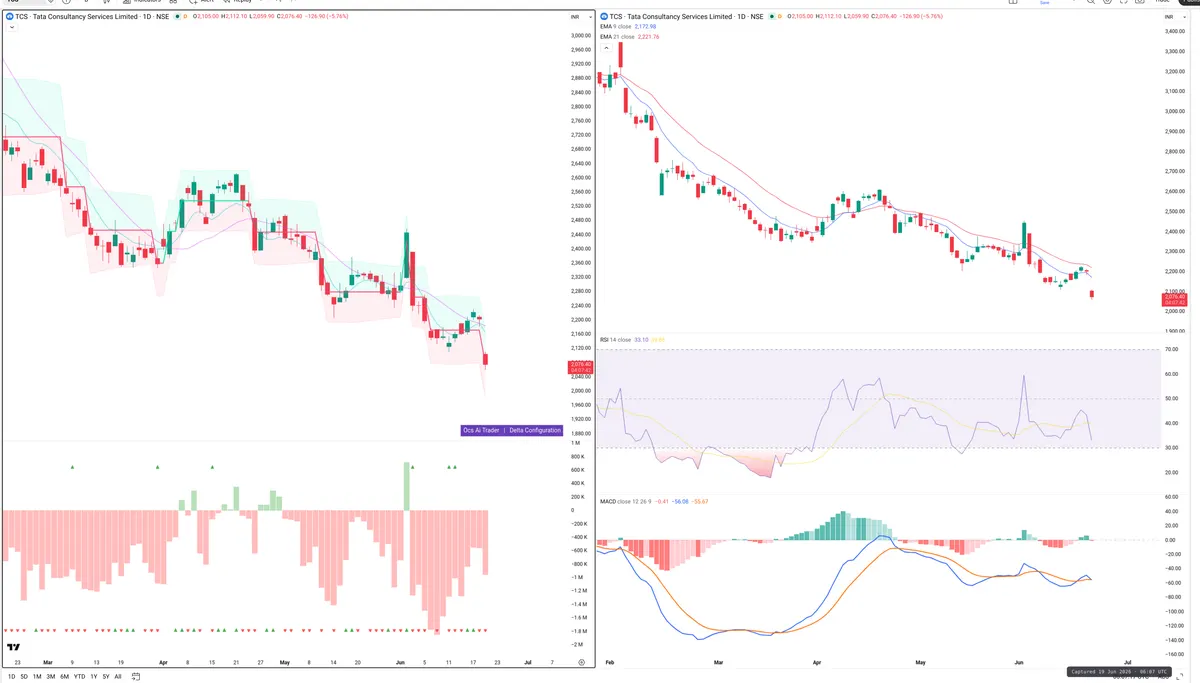Open chart settings gear on left chart
Screen dimensions: 1200x683
[x=582, y=663]
